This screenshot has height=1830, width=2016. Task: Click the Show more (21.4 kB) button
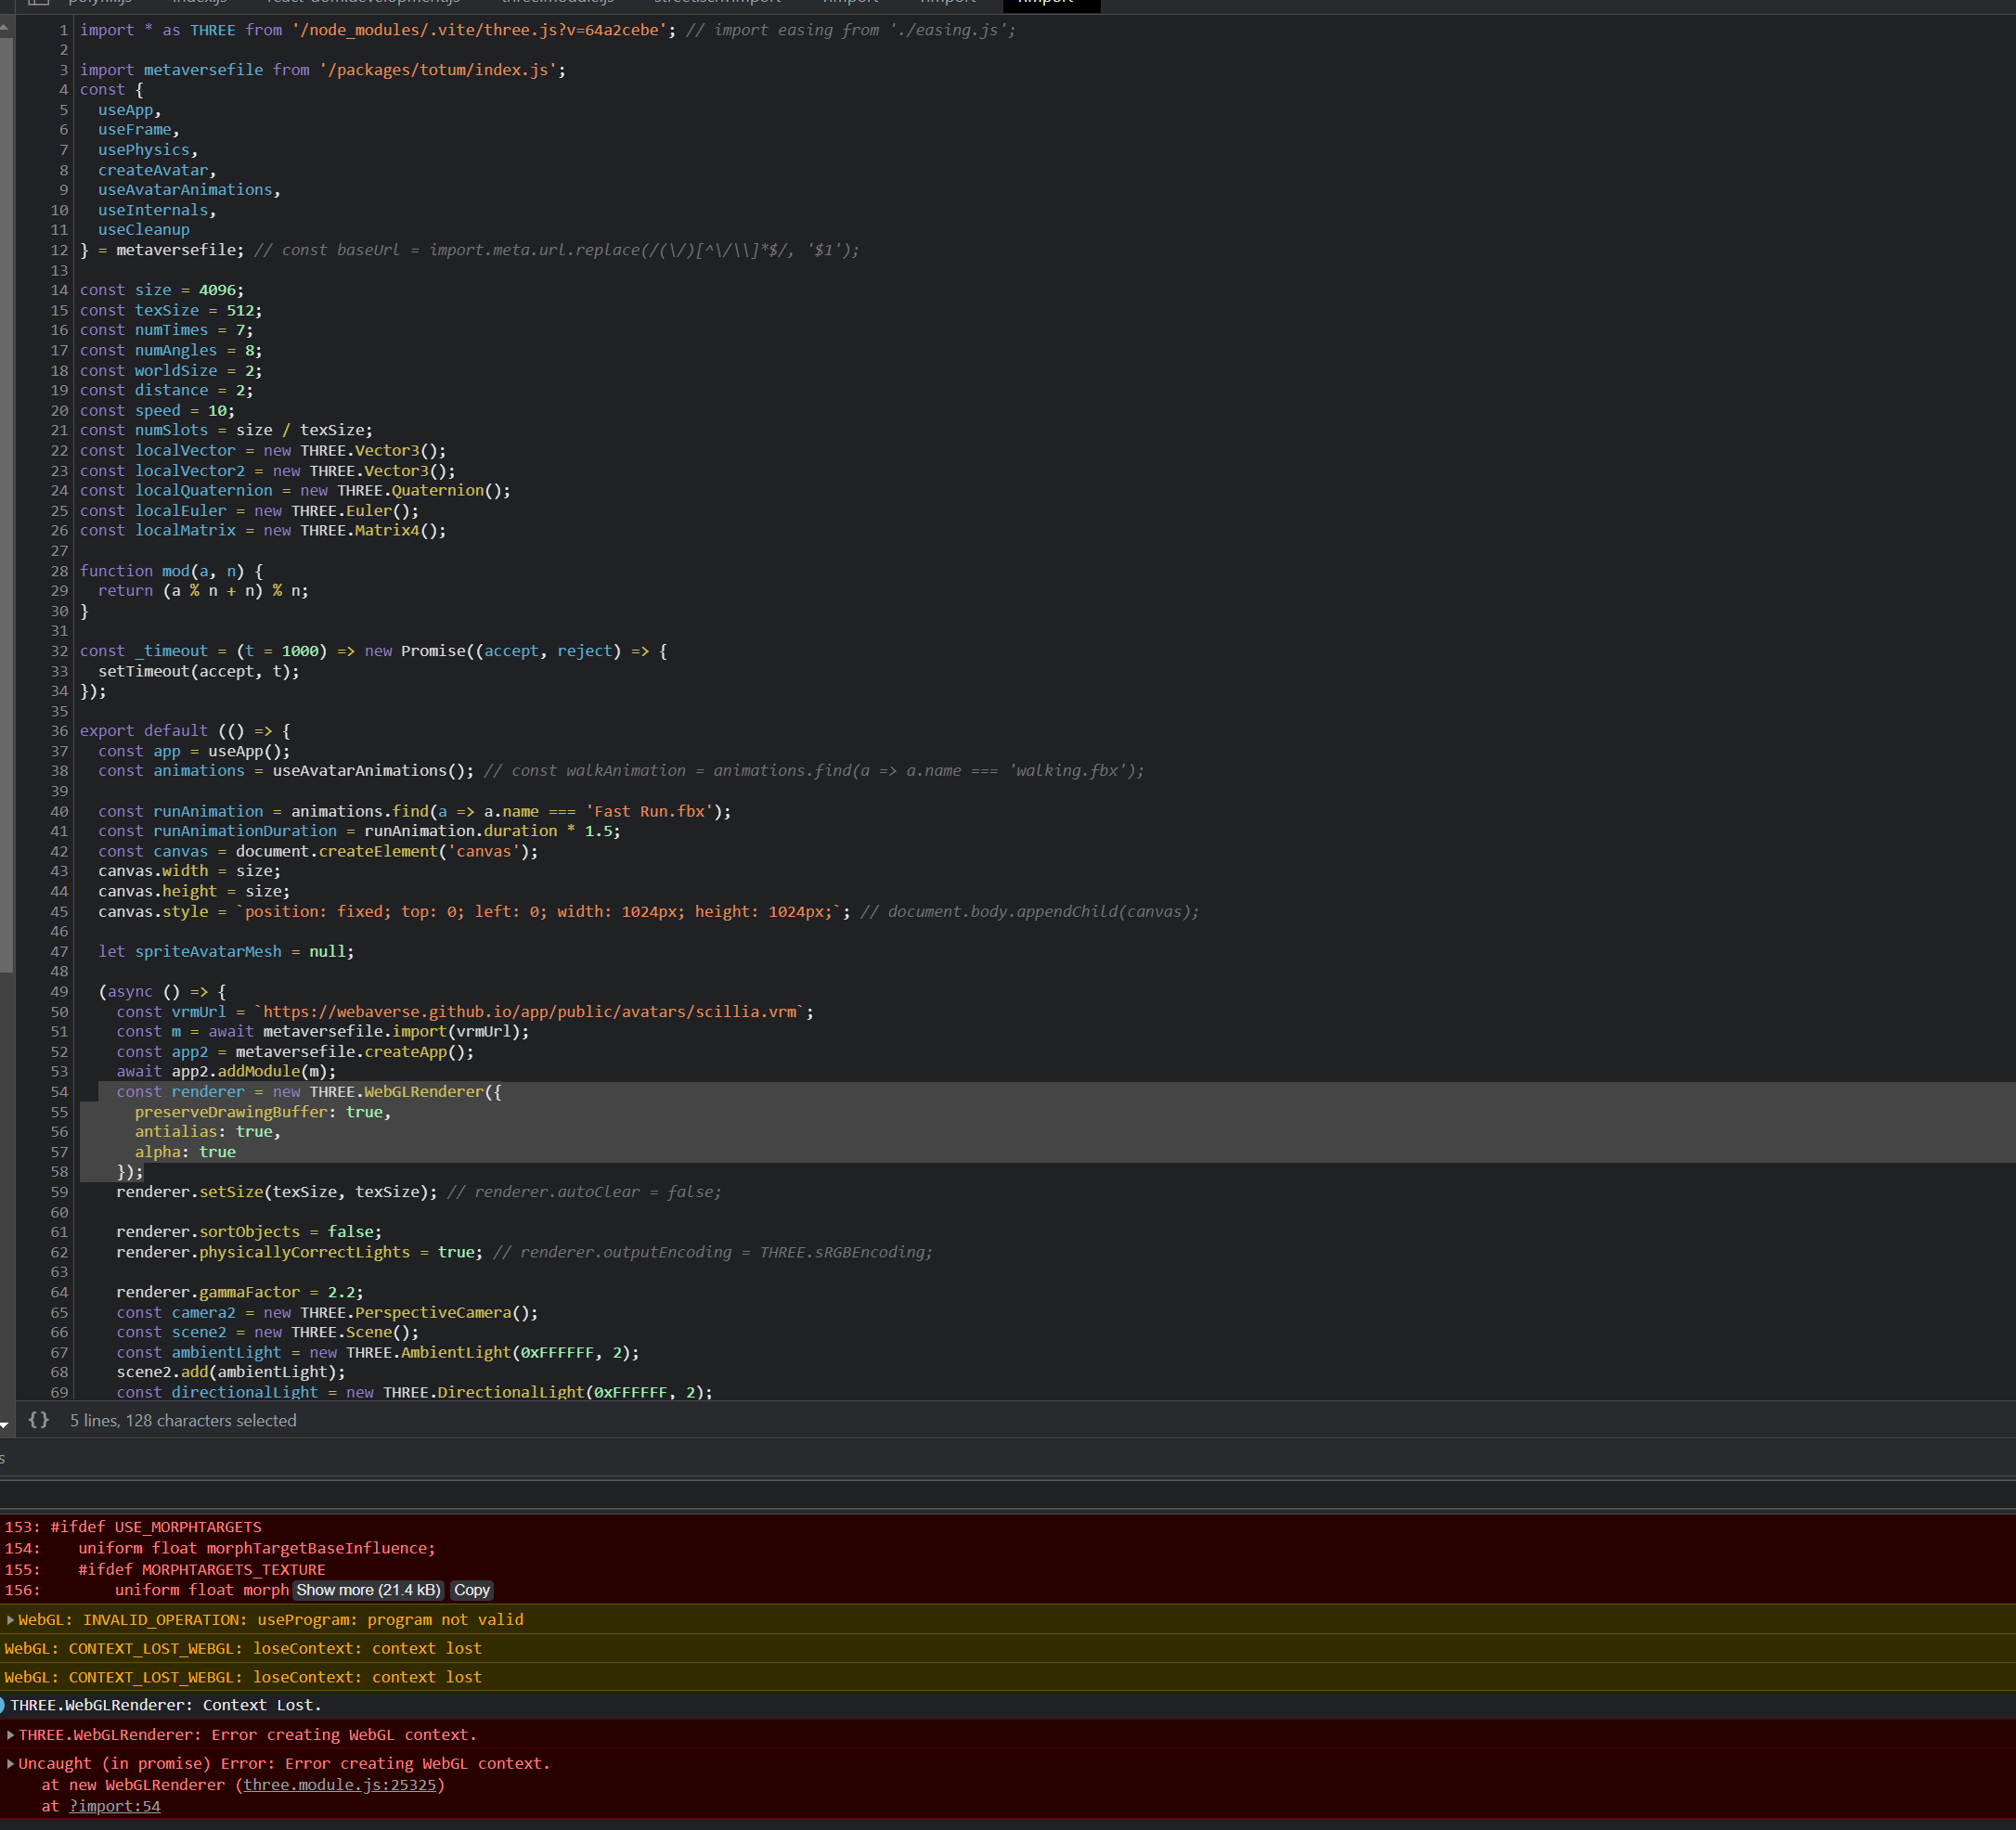[367, 1590]
